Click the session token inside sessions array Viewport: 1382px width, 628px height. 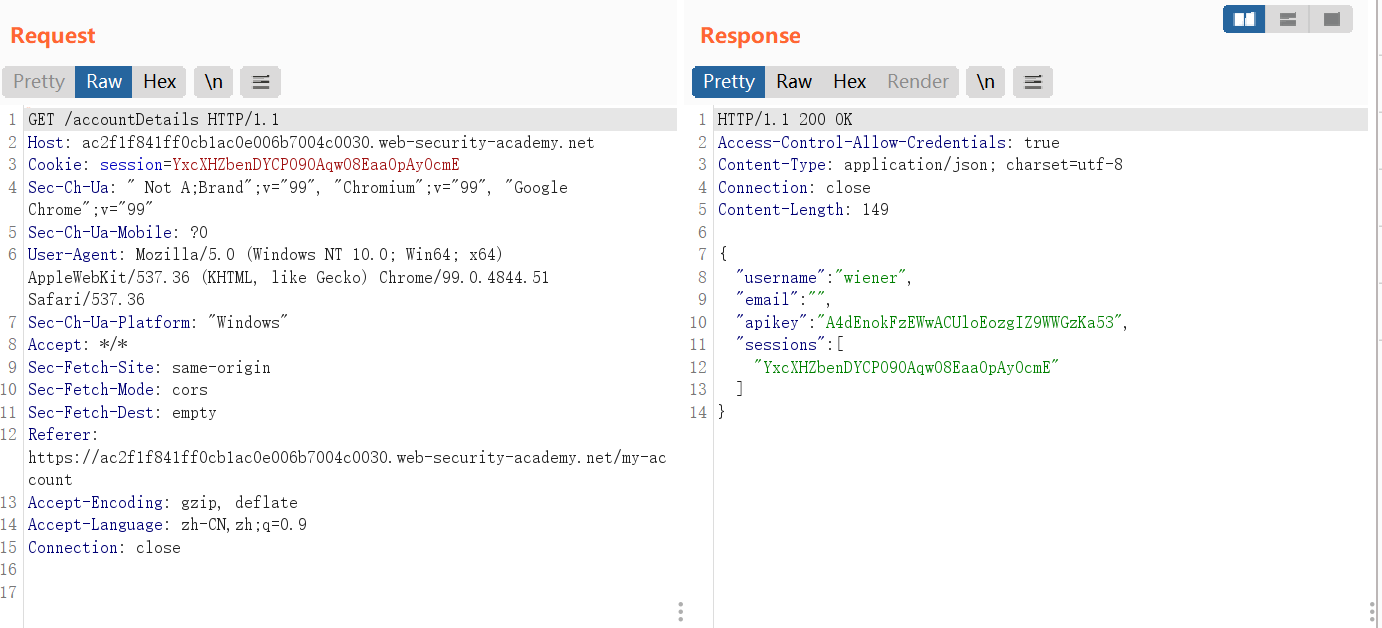(906, 368)
